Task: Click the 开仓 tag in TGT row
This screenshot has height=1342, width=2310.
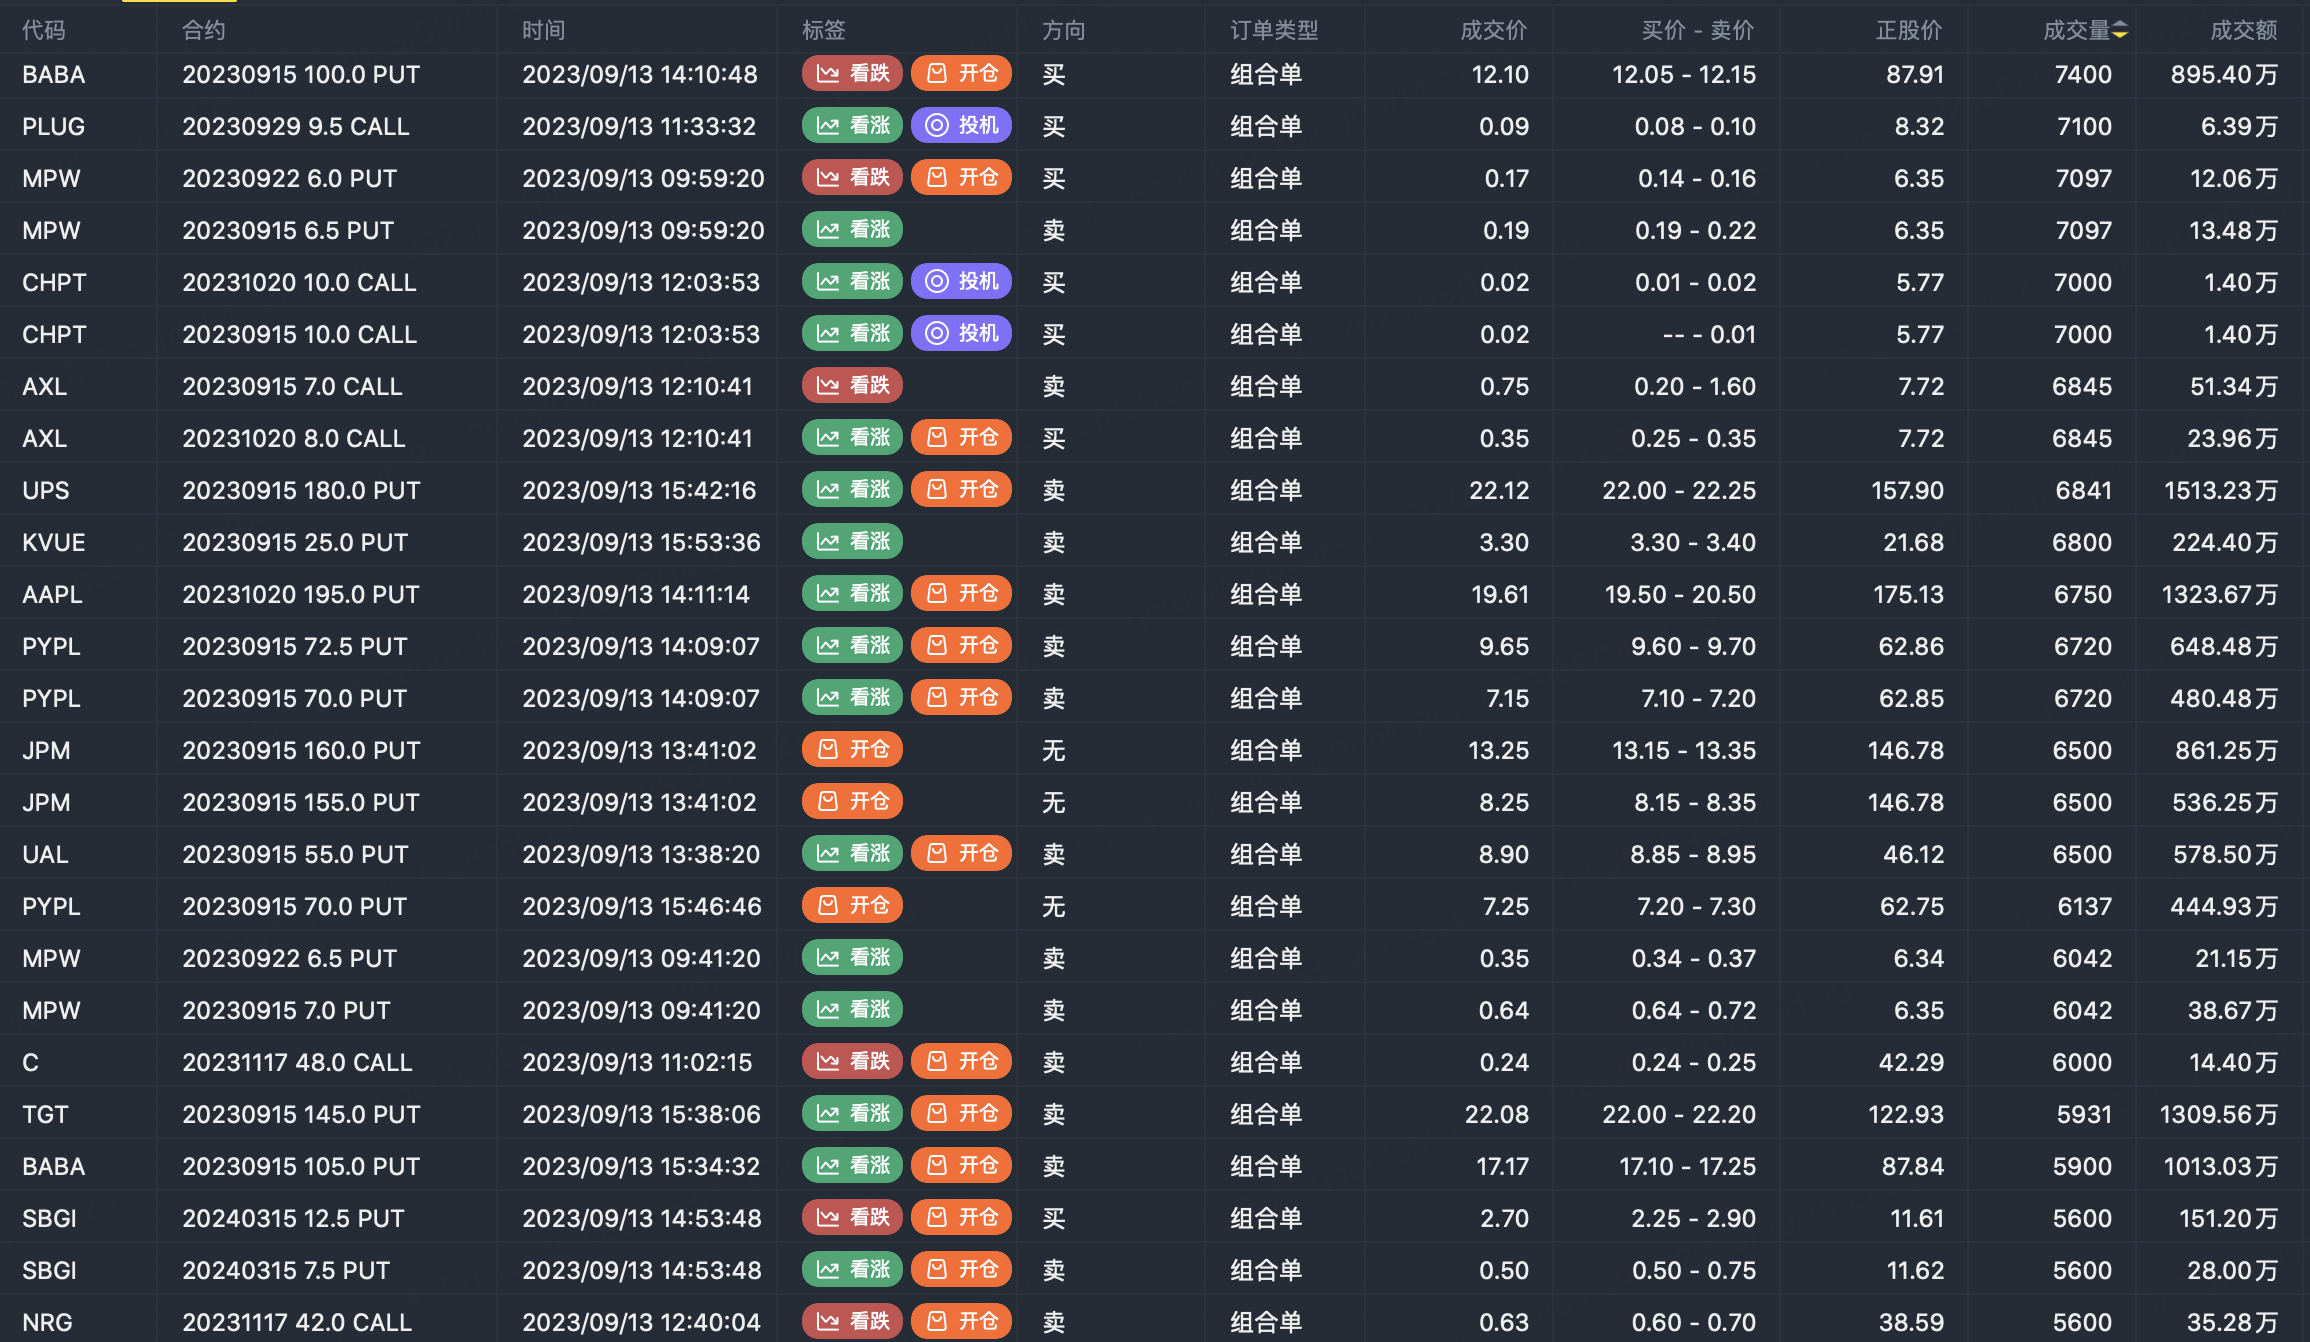Action: tap(961, 1114)
